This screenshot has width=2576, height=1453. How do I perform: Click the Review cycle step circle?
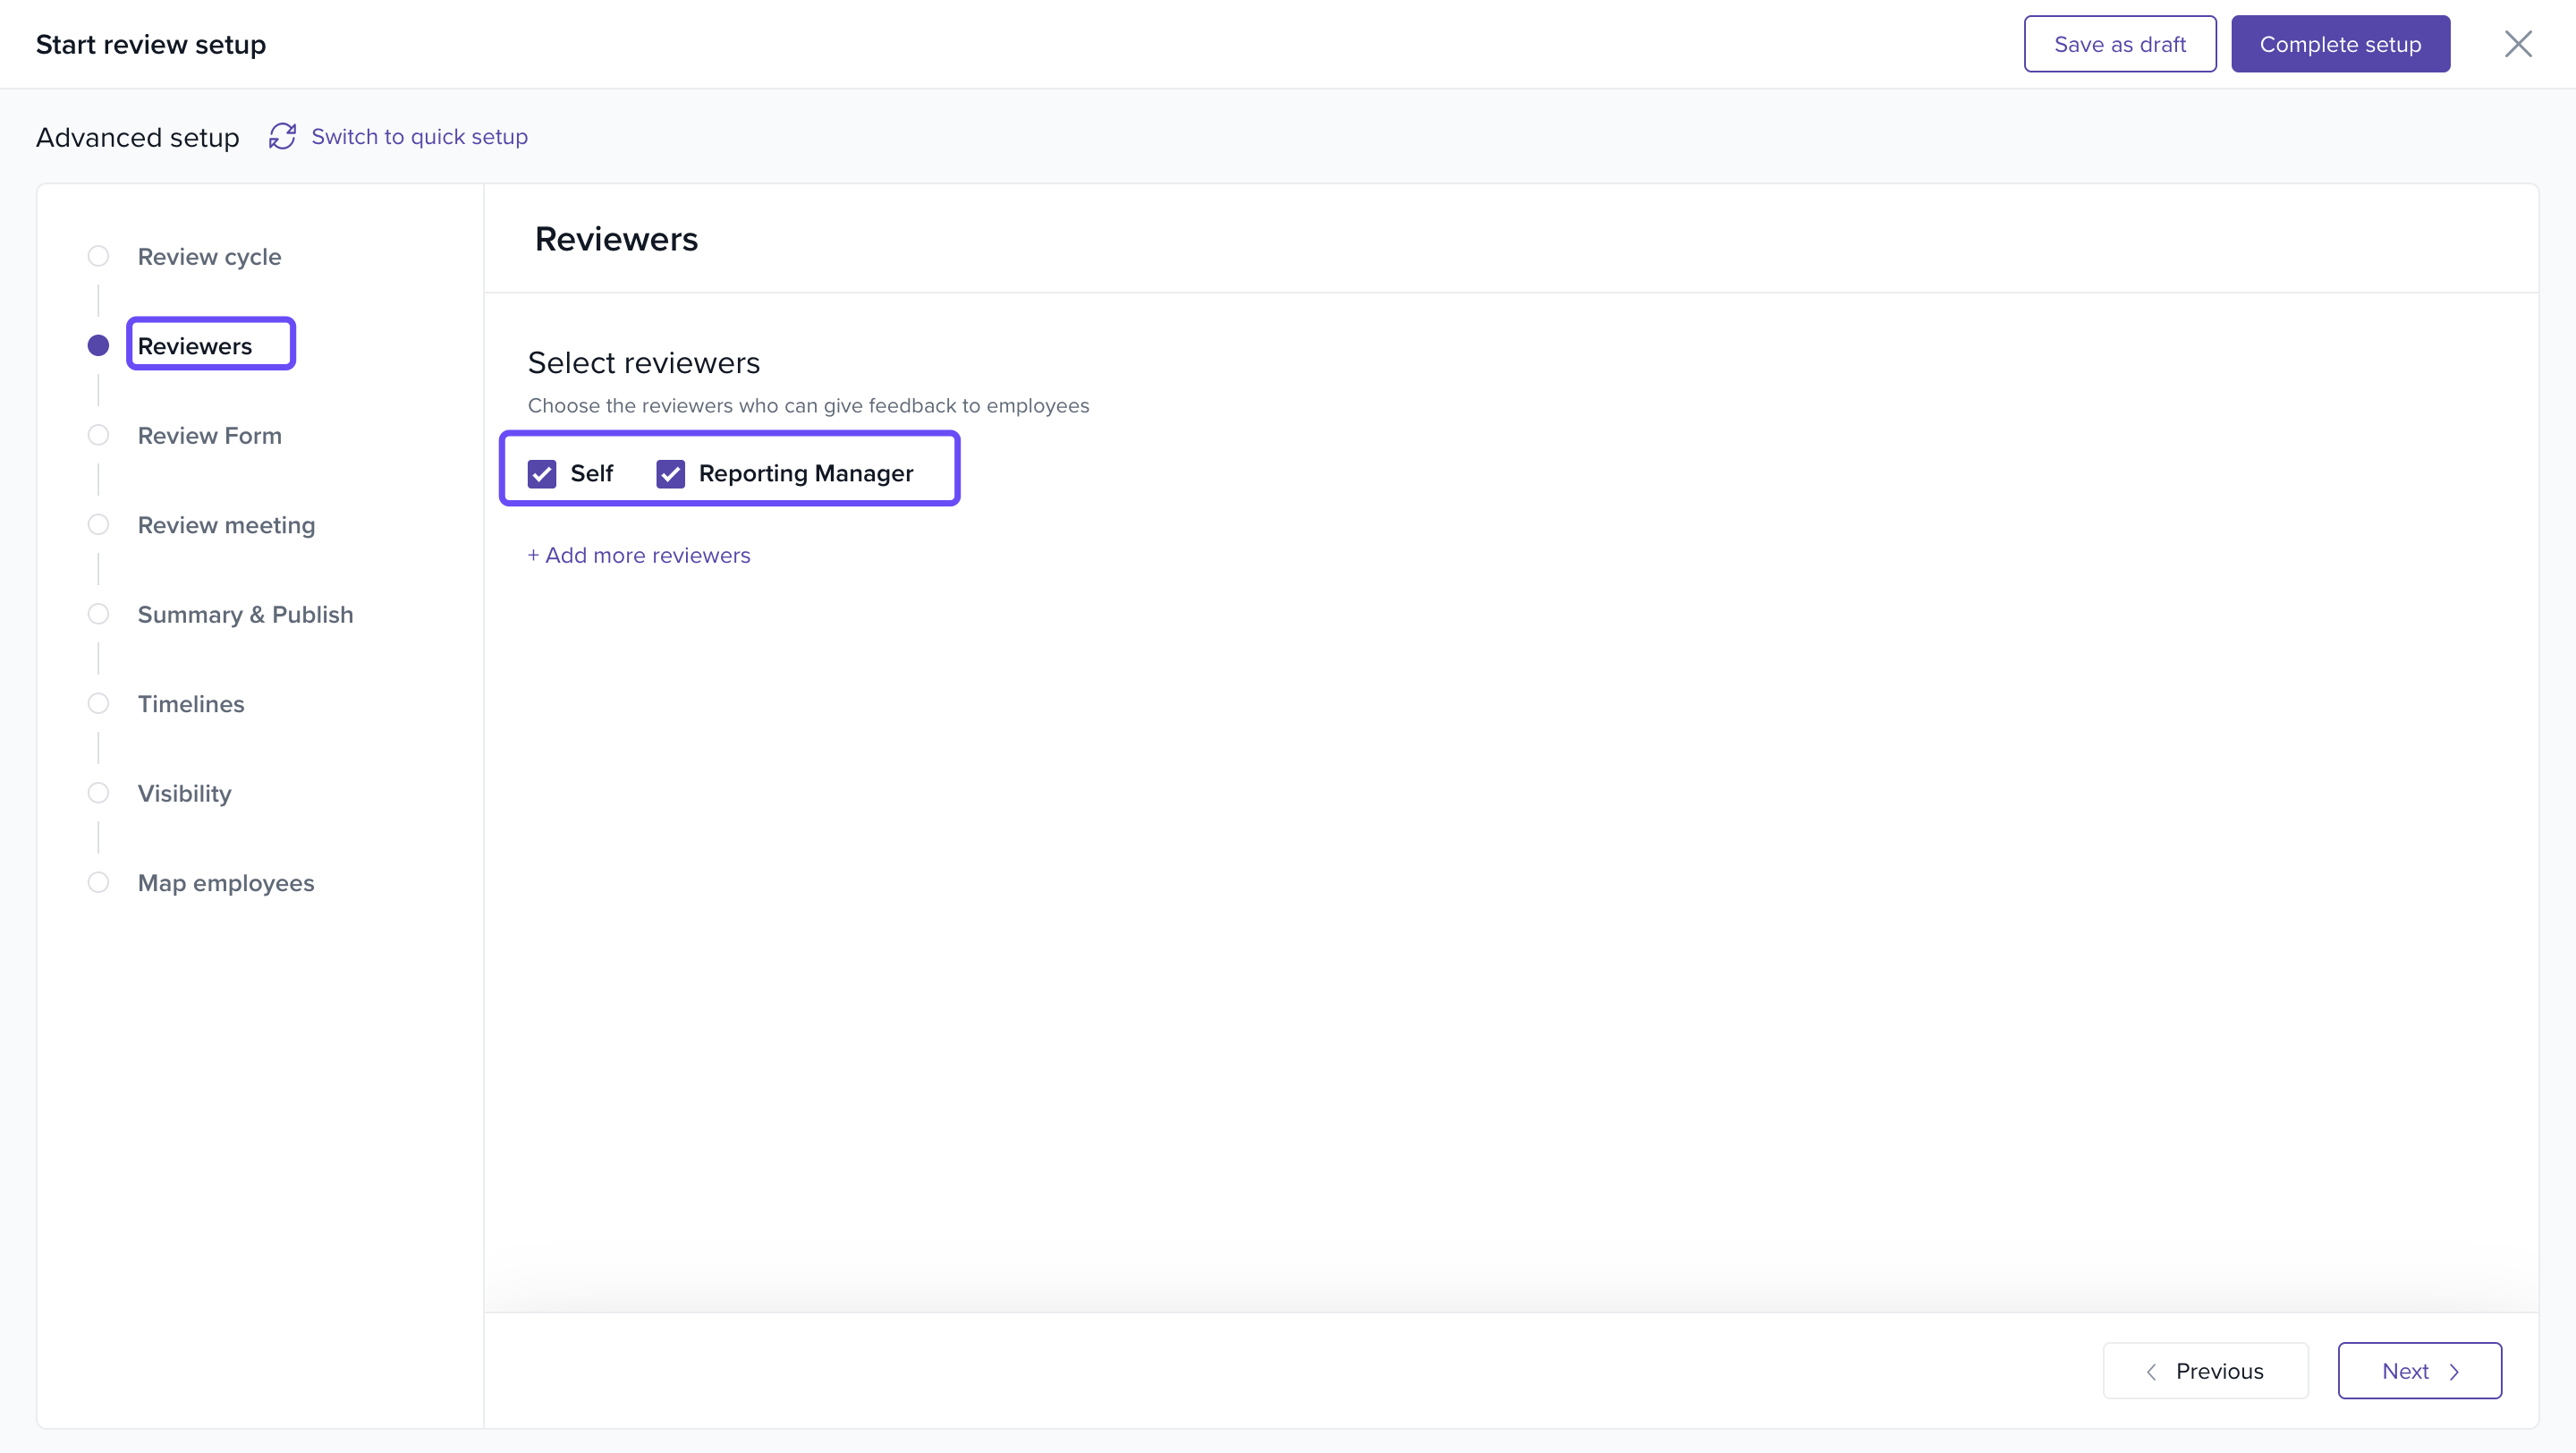point(98,256)
